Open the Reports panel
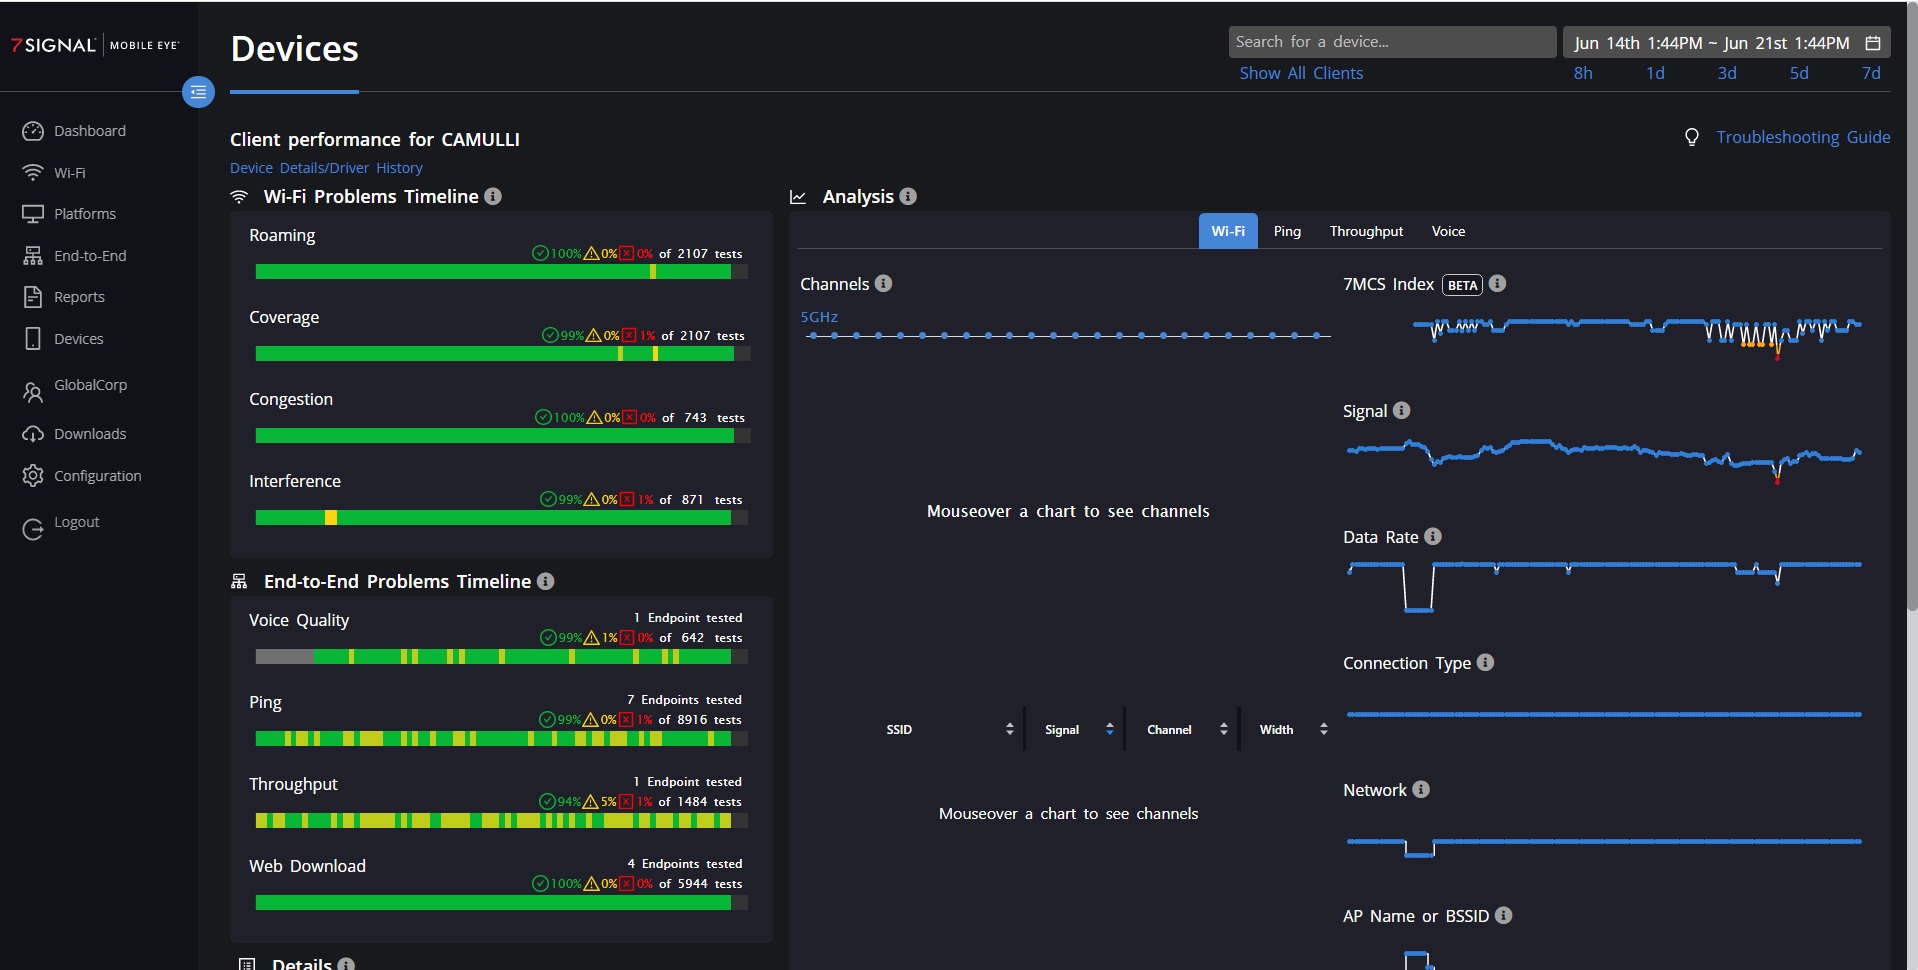This screenshot has height=970, width=1918. coord(33,296)
